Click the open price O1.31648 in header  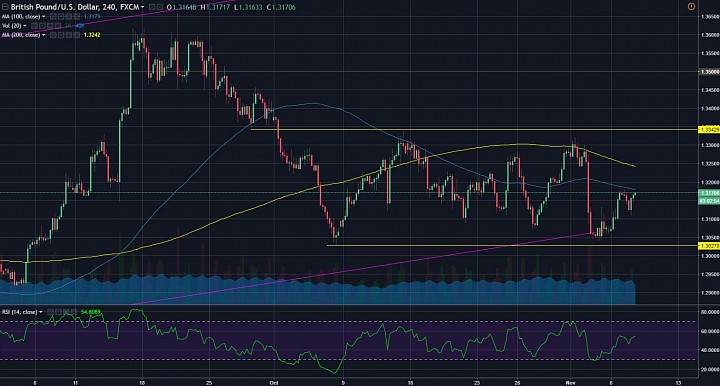(x=182, y=7)
